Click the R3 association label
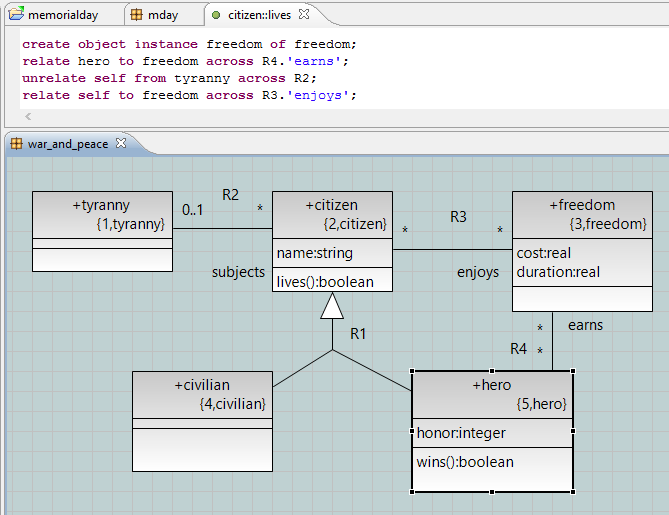This screenshot has height=515, width=669. [x=458, y=216]
